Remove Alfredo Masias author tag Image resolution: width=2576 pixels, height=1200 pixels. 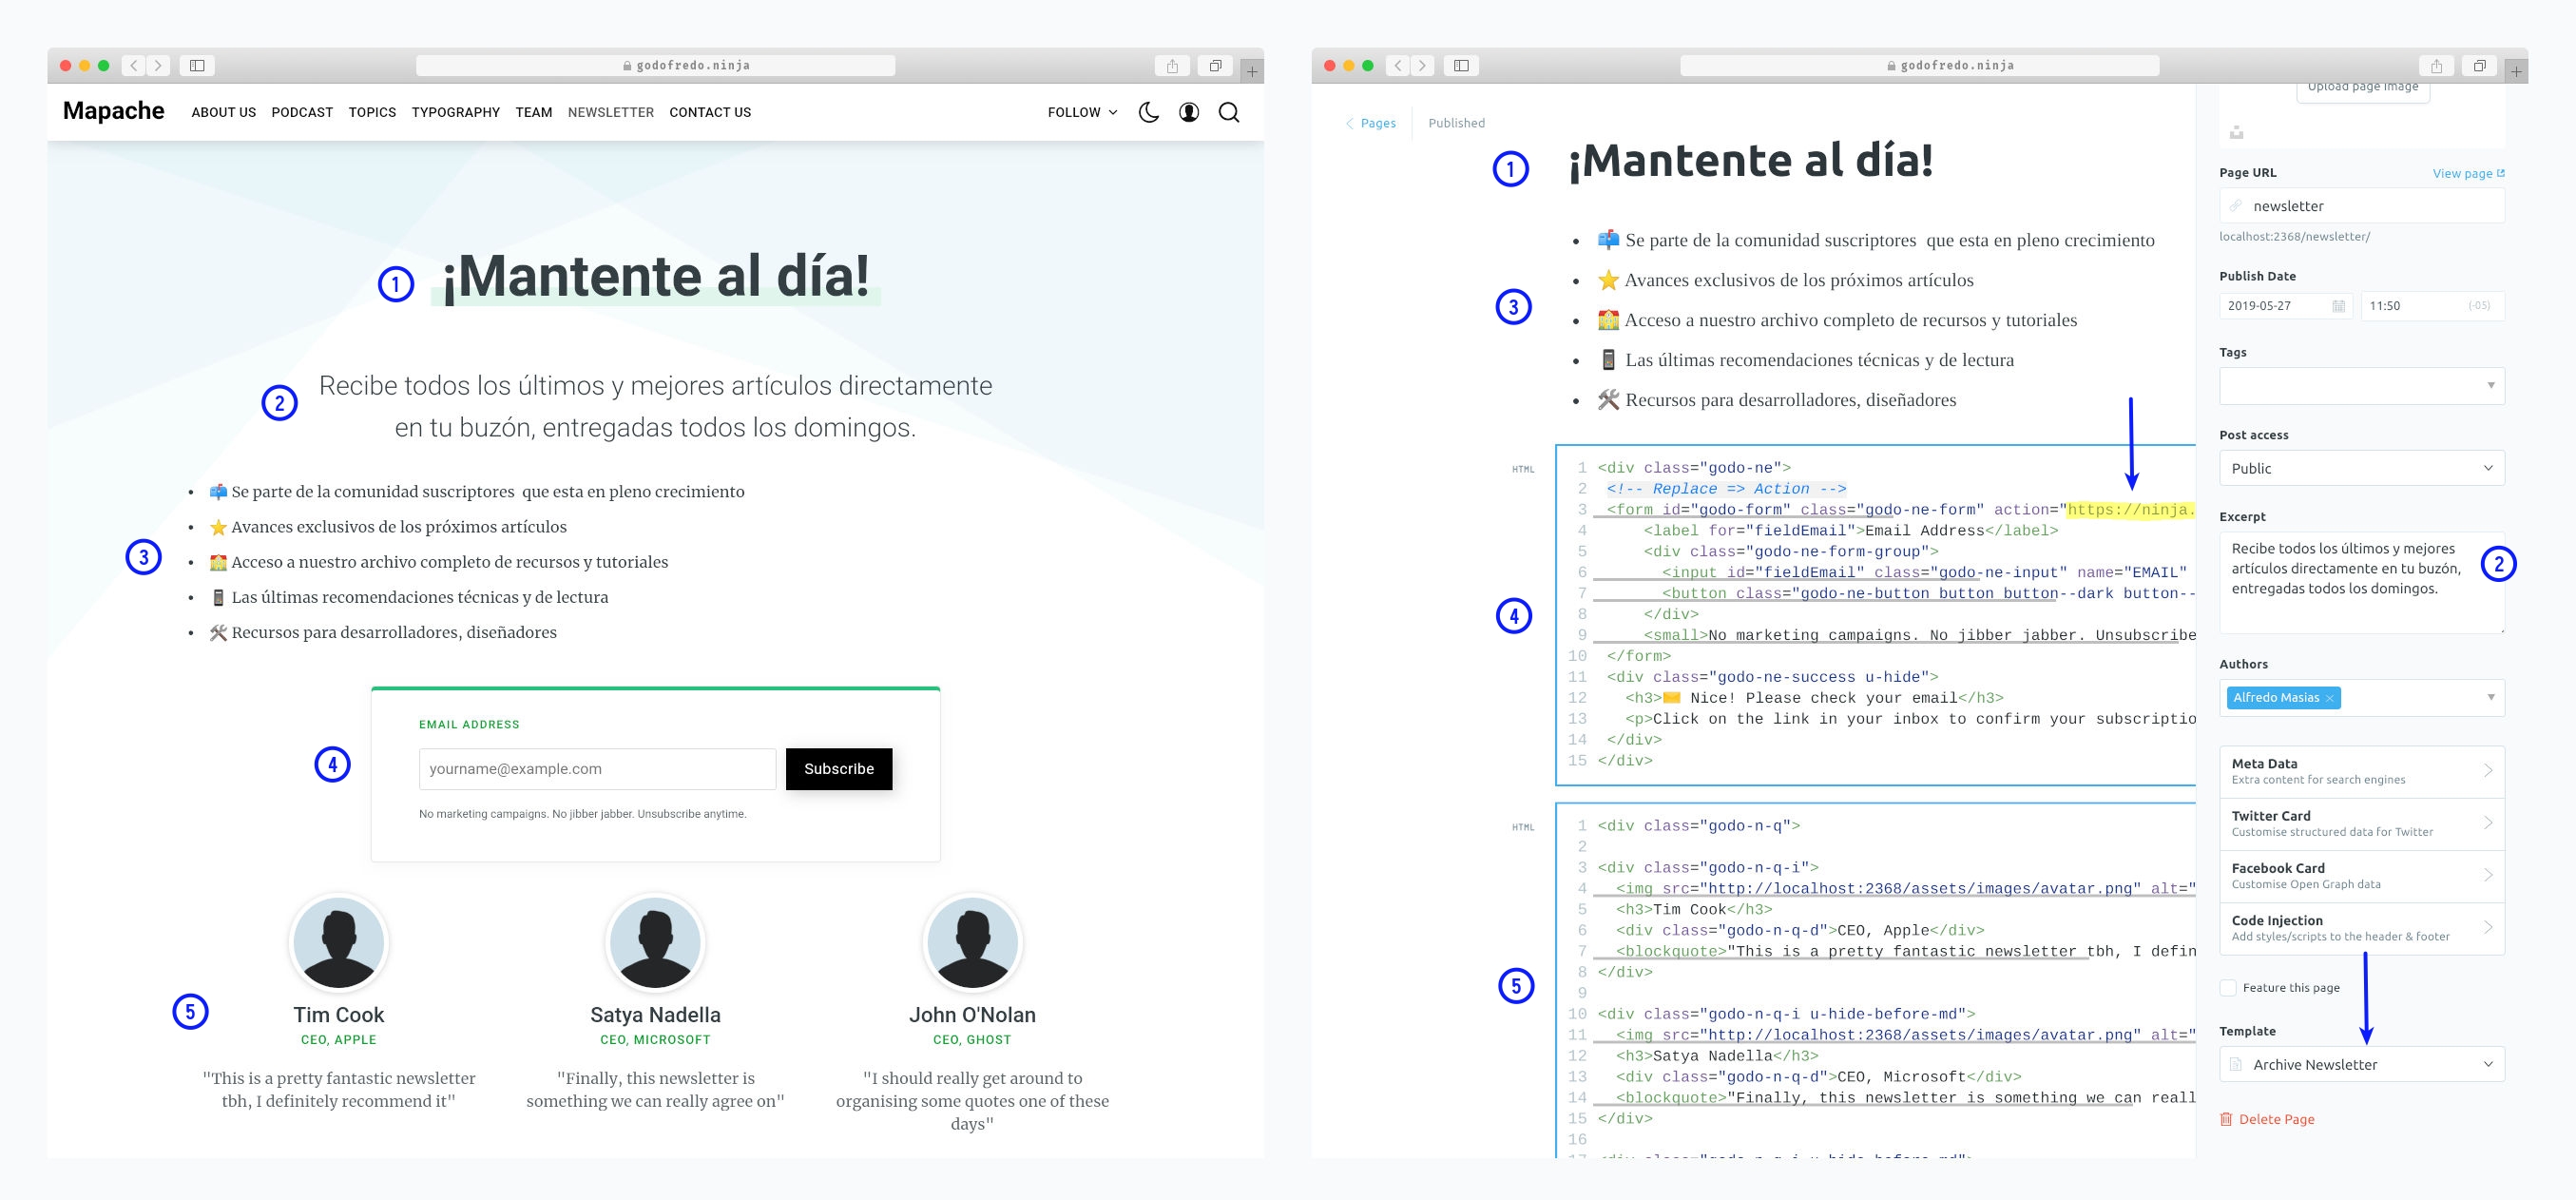[x=2330, y=699]
